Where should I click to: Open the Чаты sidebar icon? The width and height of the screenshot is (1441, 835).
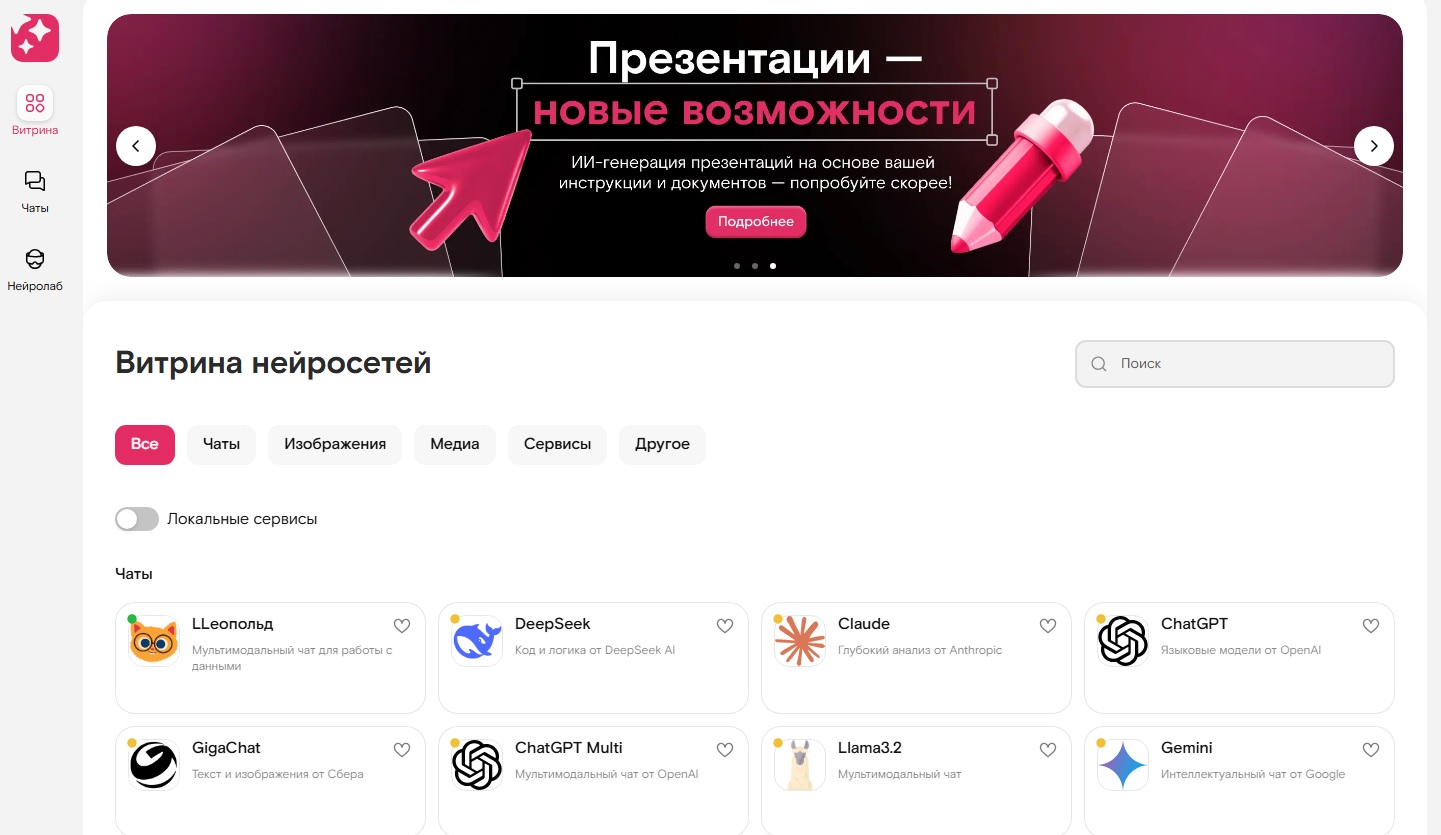click(35, 181)
